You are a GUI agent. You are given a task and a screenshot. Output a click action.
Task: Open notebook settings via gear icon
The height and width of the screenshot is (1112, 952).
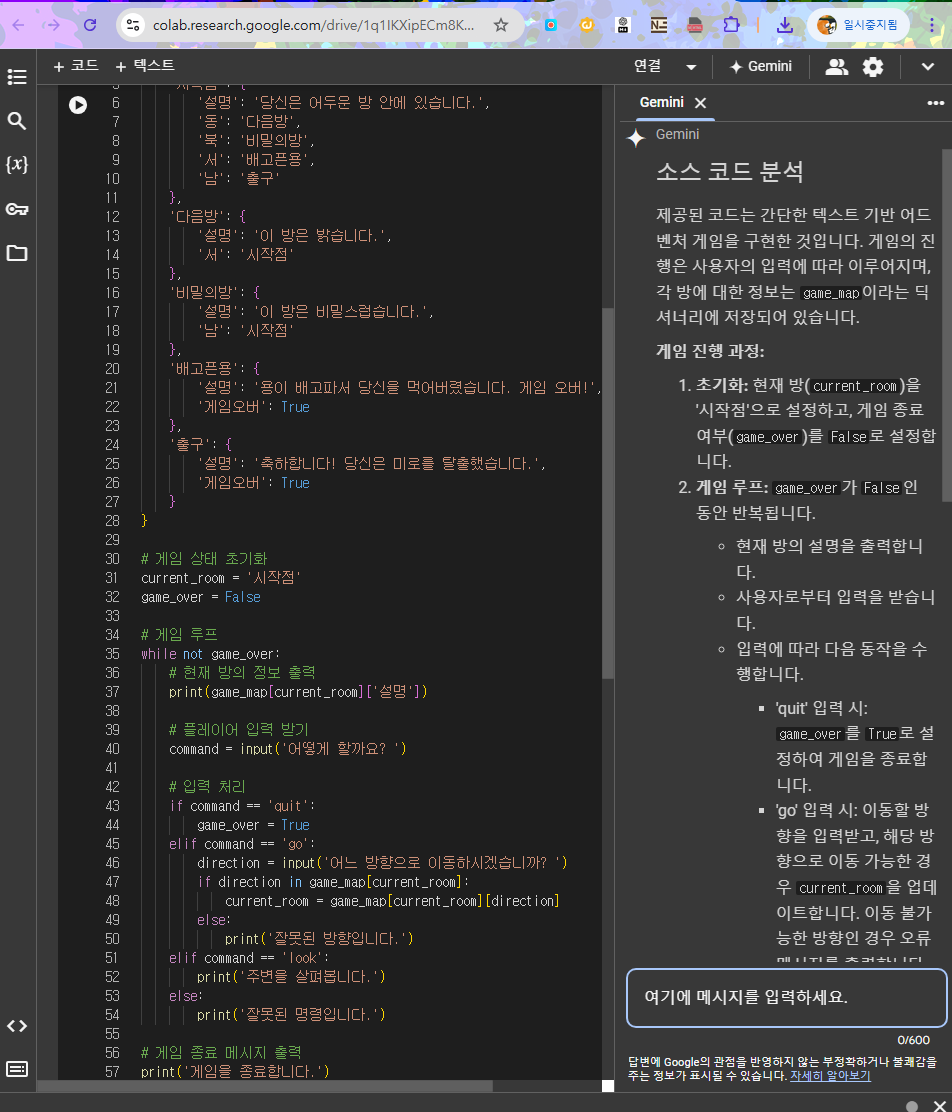coord(872,67)
